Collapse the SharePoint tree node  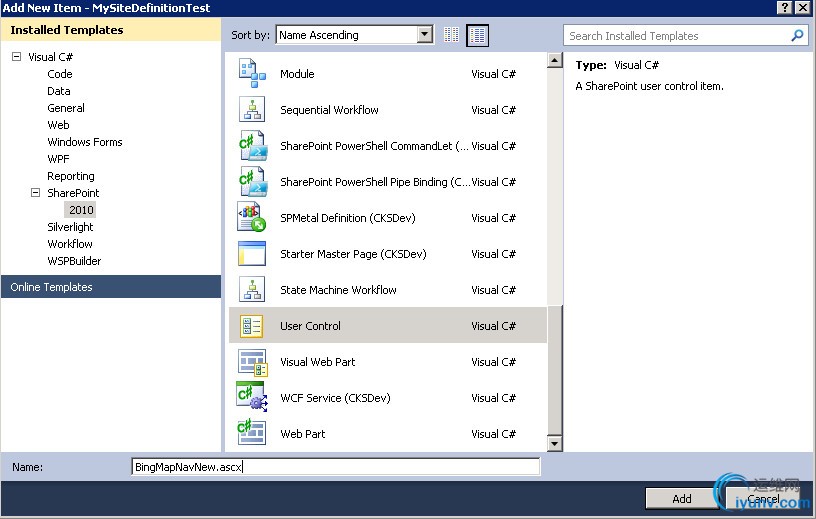(x=35, y=193)
